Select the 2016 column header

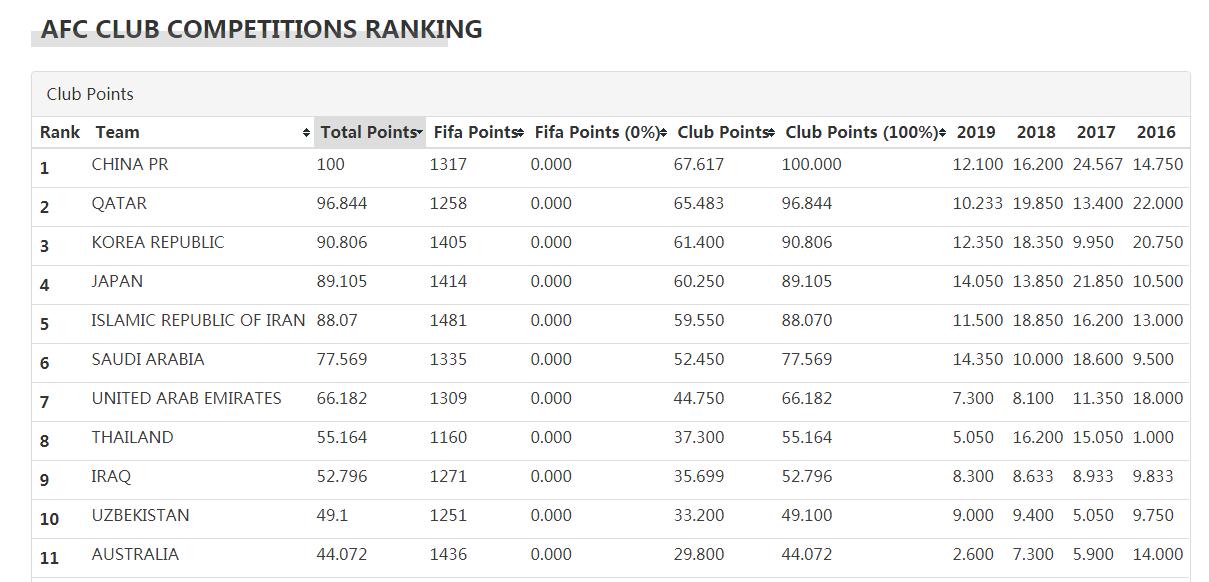[x=1156, y=132]
